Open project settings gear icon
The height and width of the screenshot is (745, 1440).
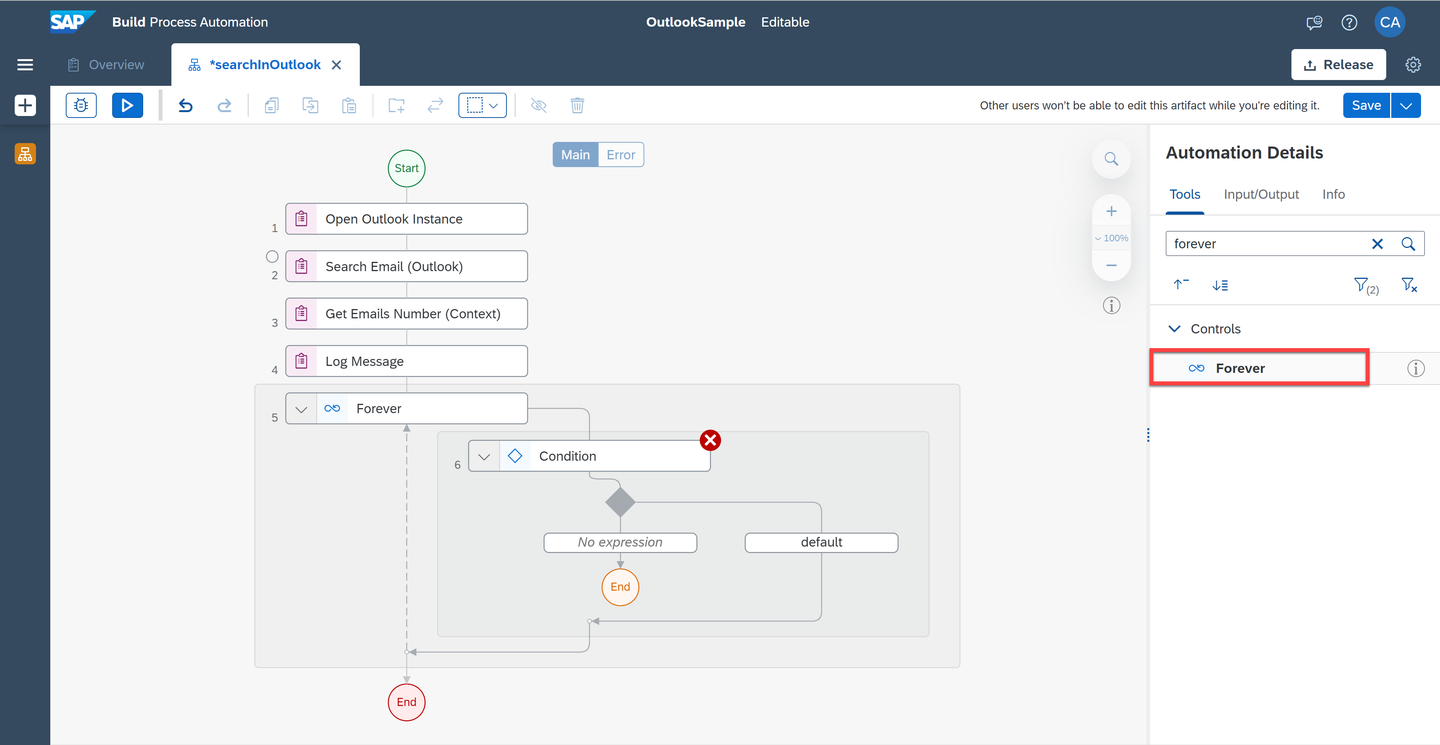coord(1413,65)
